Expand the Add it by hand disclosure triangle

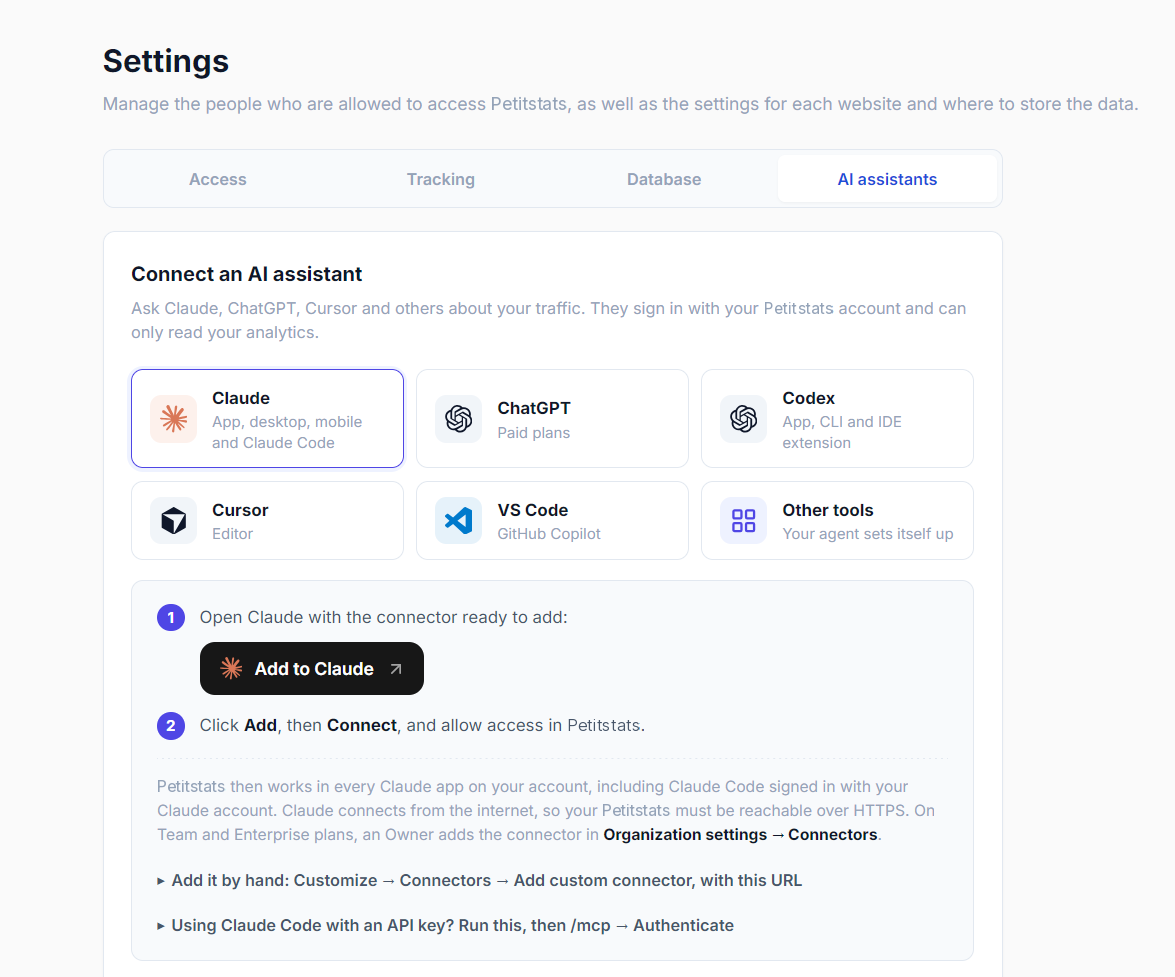[x=160, y=881]
